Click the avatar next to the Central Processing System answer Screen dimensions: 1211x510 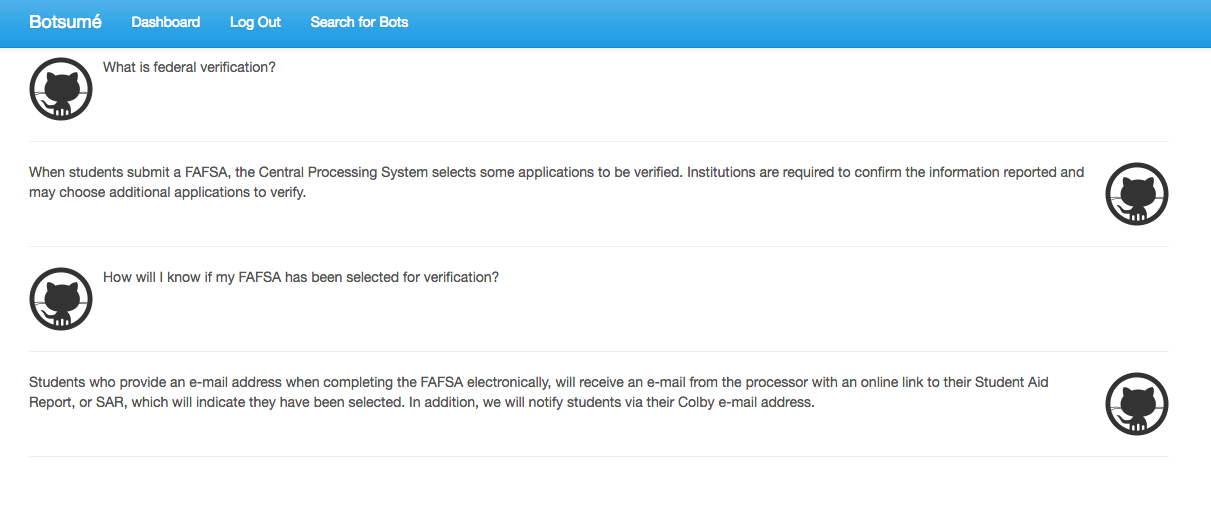[x=1137, y=194]
